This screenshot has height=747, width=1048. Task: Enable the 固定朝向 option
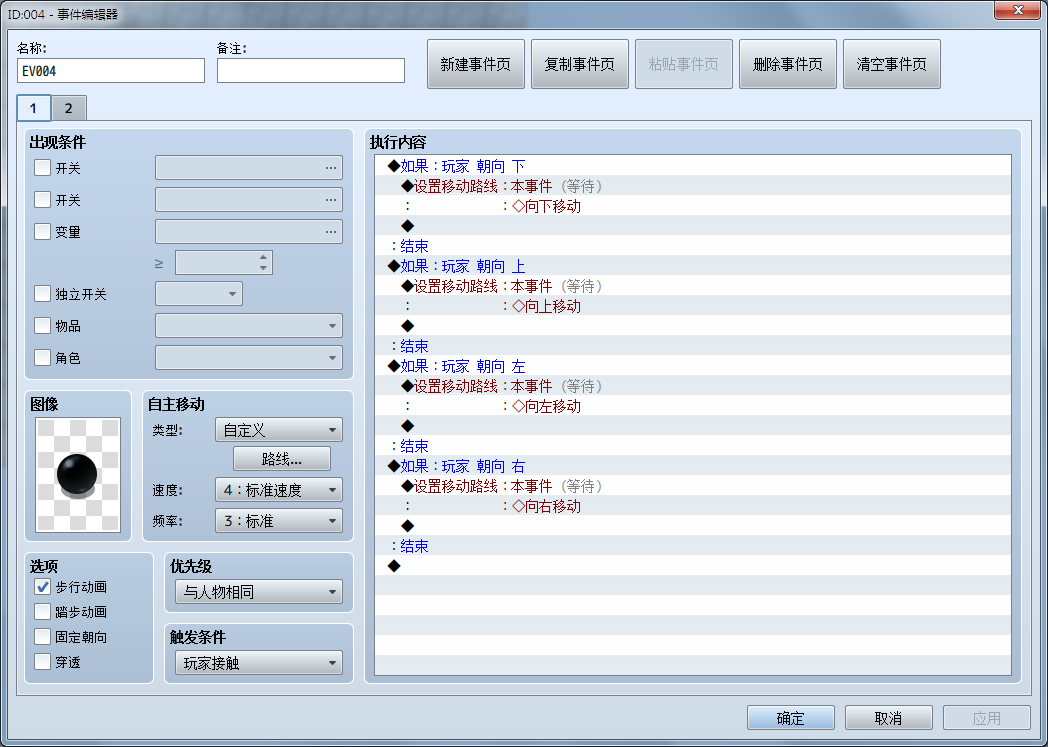click(42, 637)
